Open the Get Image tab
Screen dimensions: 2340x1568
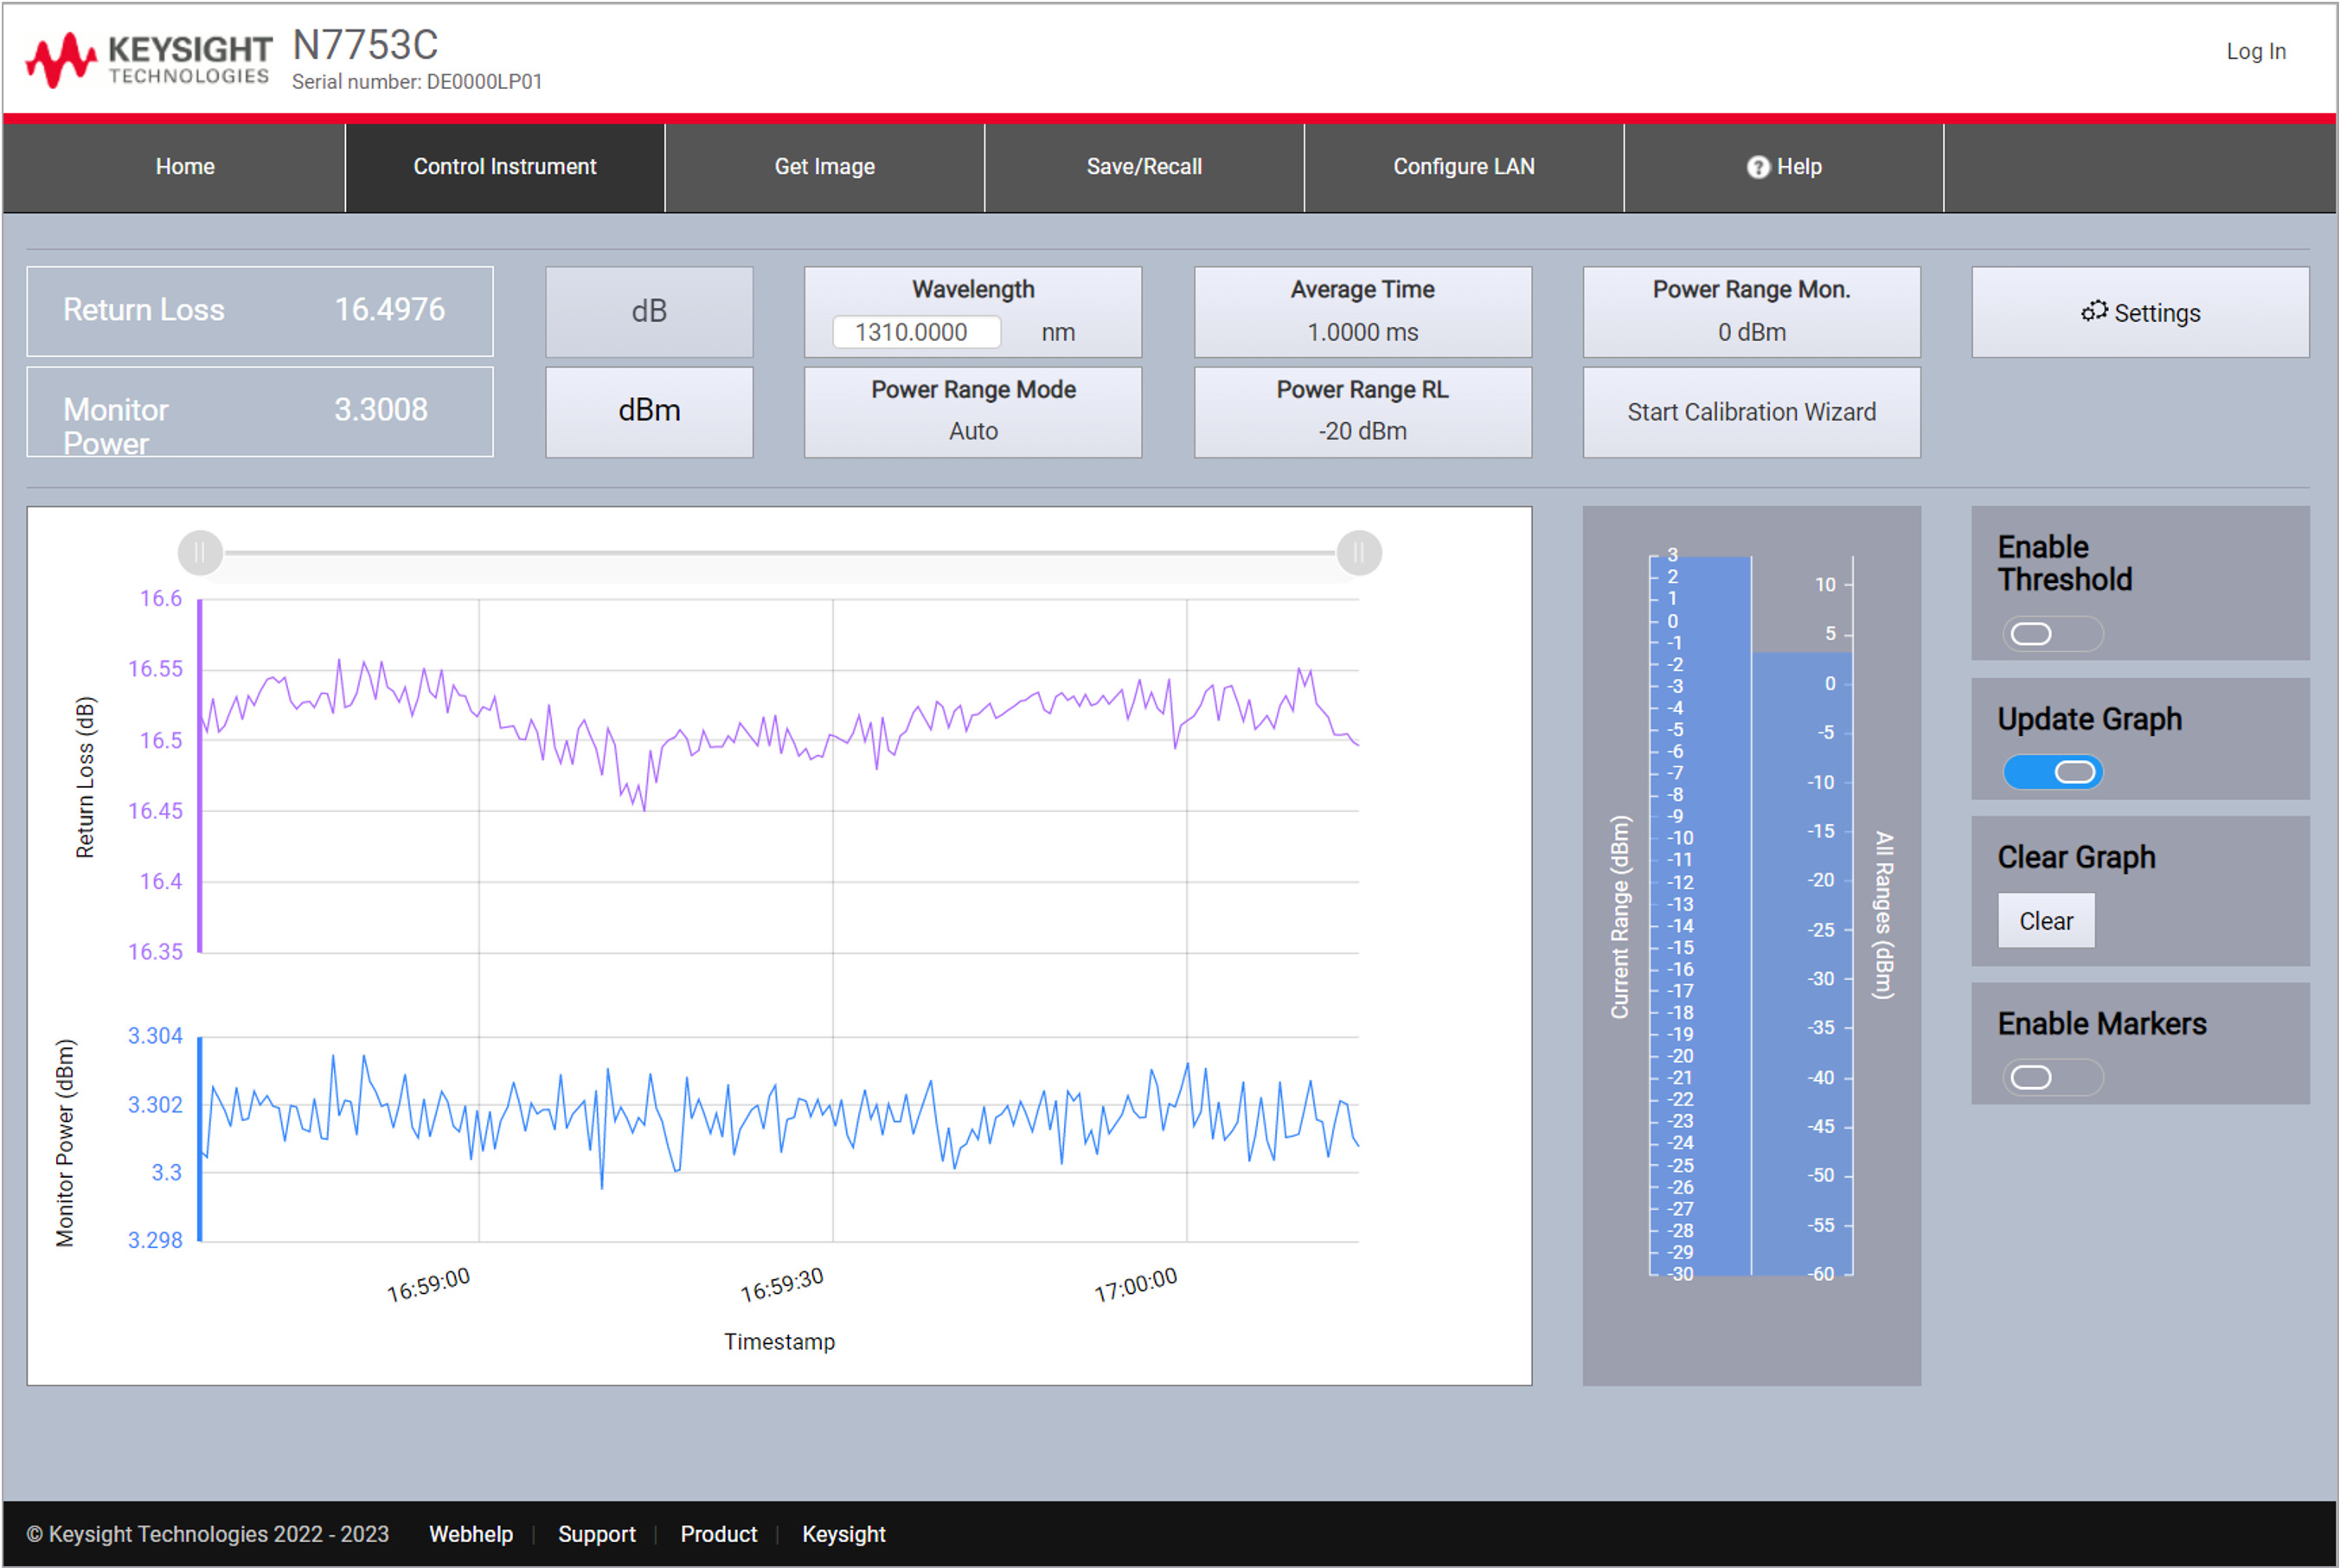pos(825,167)
